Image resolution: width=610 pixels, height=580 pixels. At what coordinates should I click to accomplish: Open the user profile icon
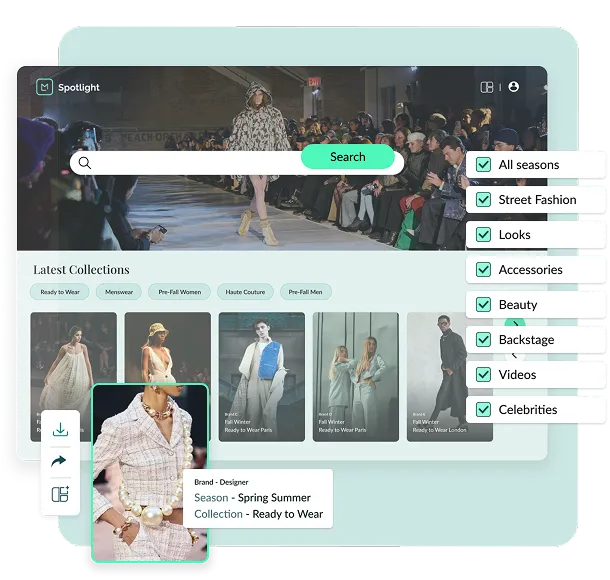click(x=514, y=87)
